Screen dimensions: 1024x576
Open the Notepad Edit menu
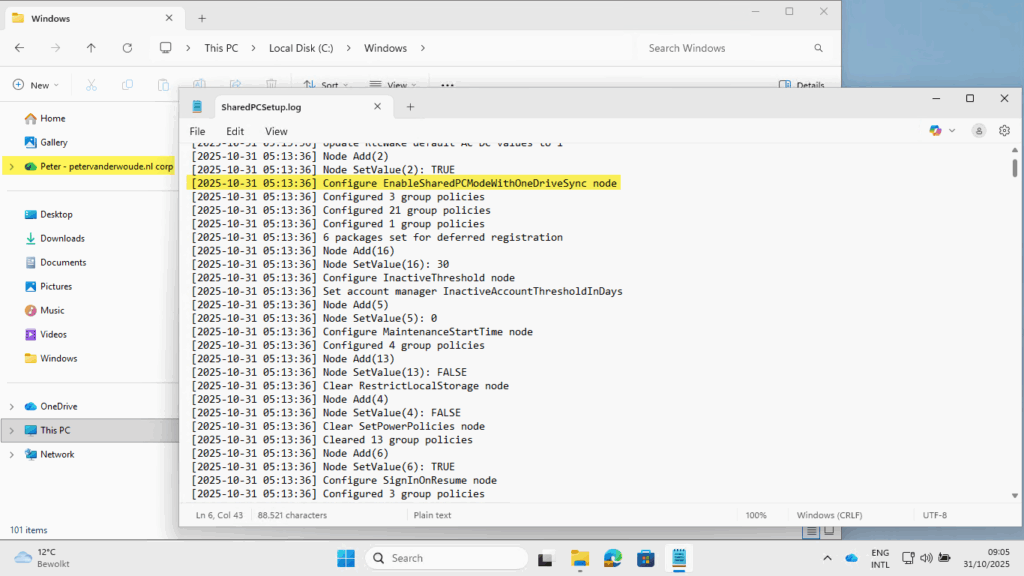pyautogui.click(x=235, y=131)
